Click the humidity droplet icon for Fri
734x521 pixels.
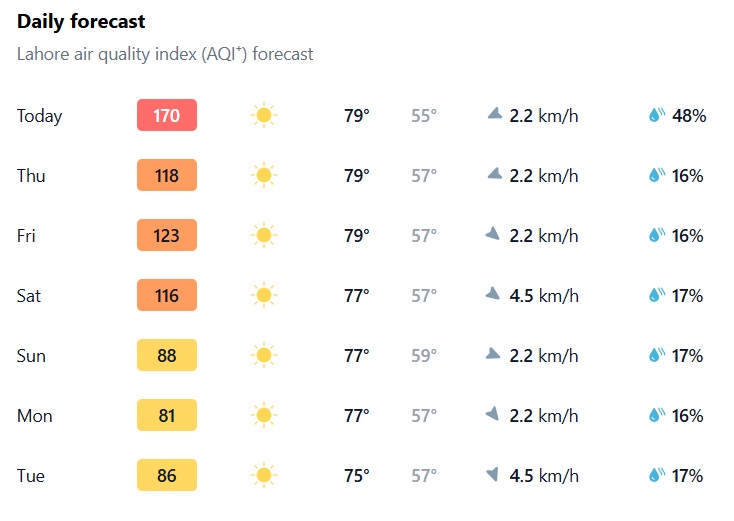click(x=656, y=236)
